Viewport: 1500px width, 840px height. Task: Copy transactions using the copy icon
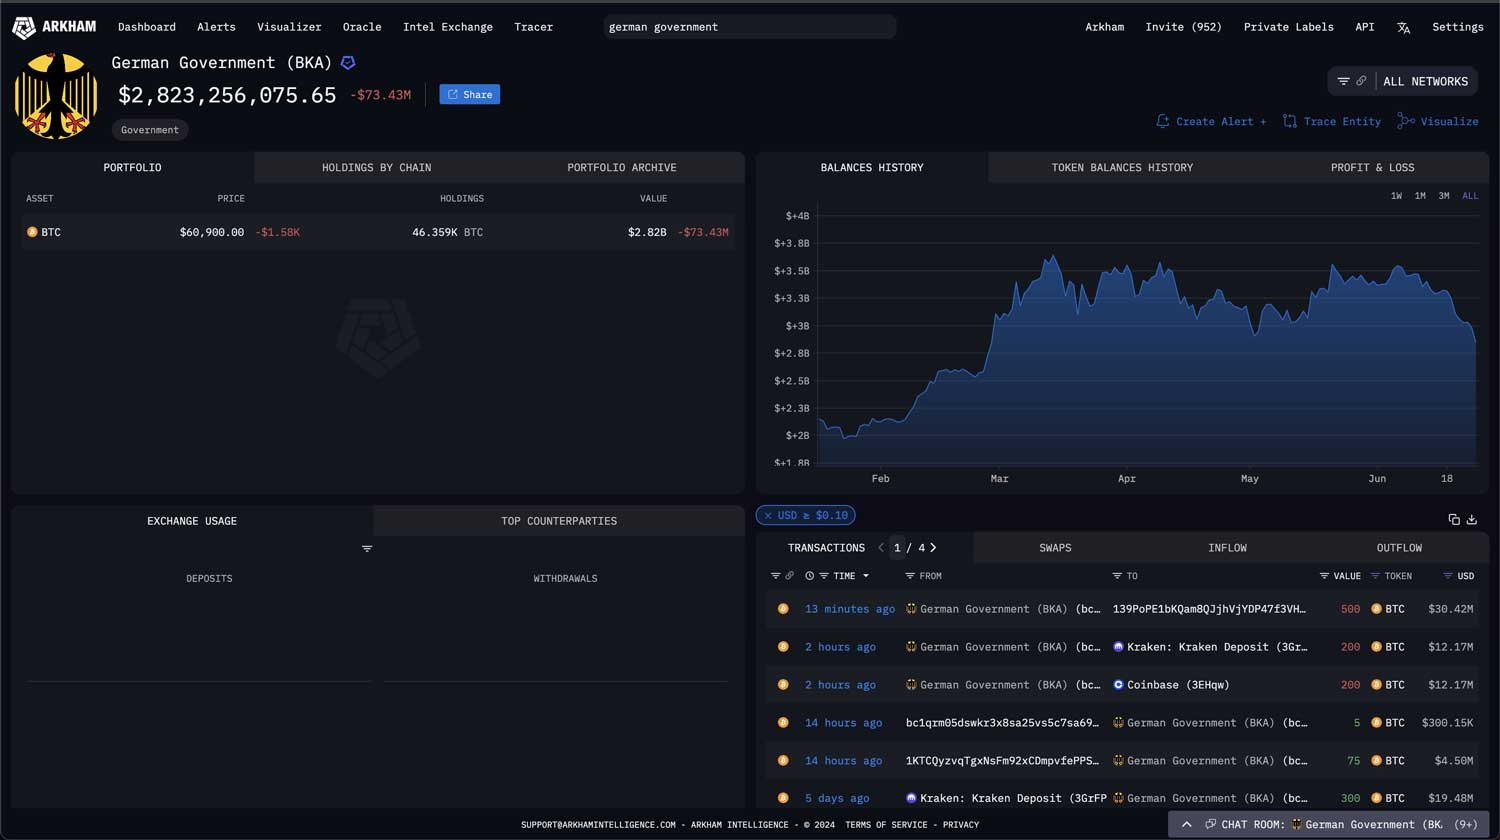1454,519
